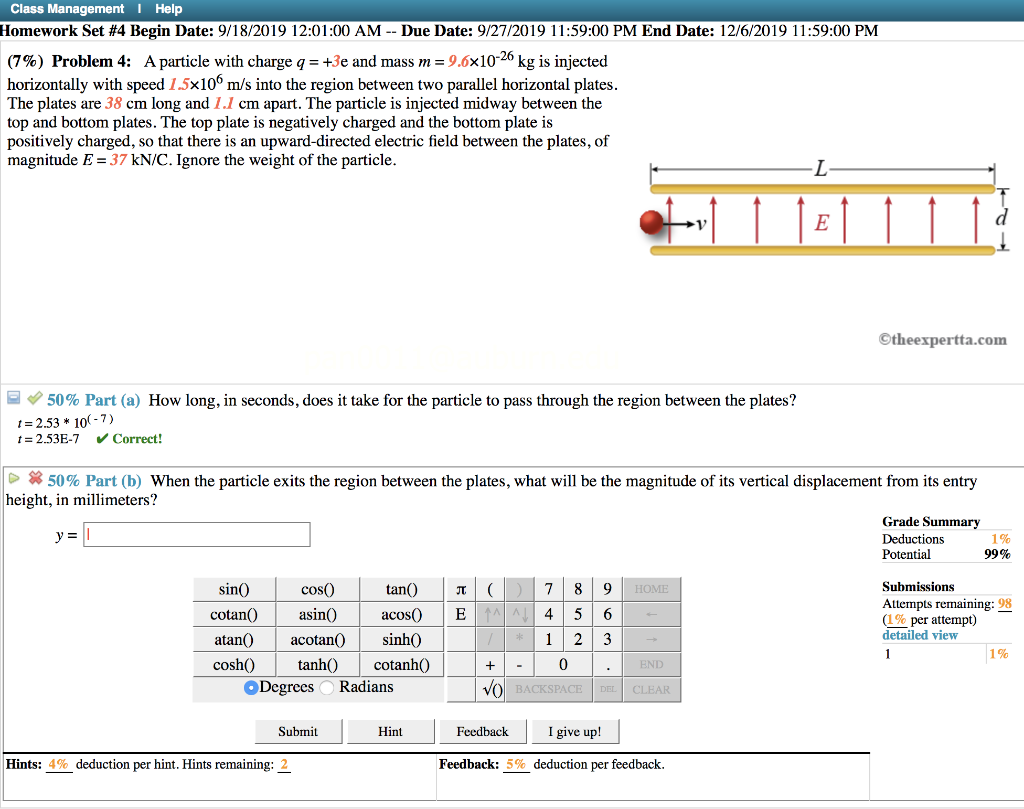Click the √() square root key
Image resolution: width=1024 pixels, height=809 pixels.
coord(491,688)
